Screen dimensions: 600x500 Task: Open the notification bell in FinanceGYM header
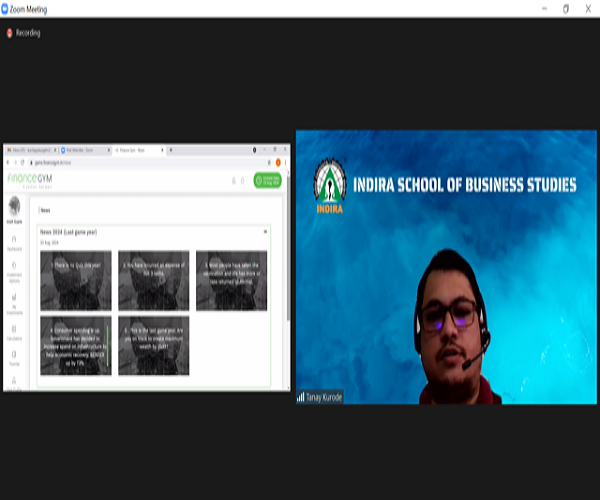pyautogui.click(x=233, y=181)
